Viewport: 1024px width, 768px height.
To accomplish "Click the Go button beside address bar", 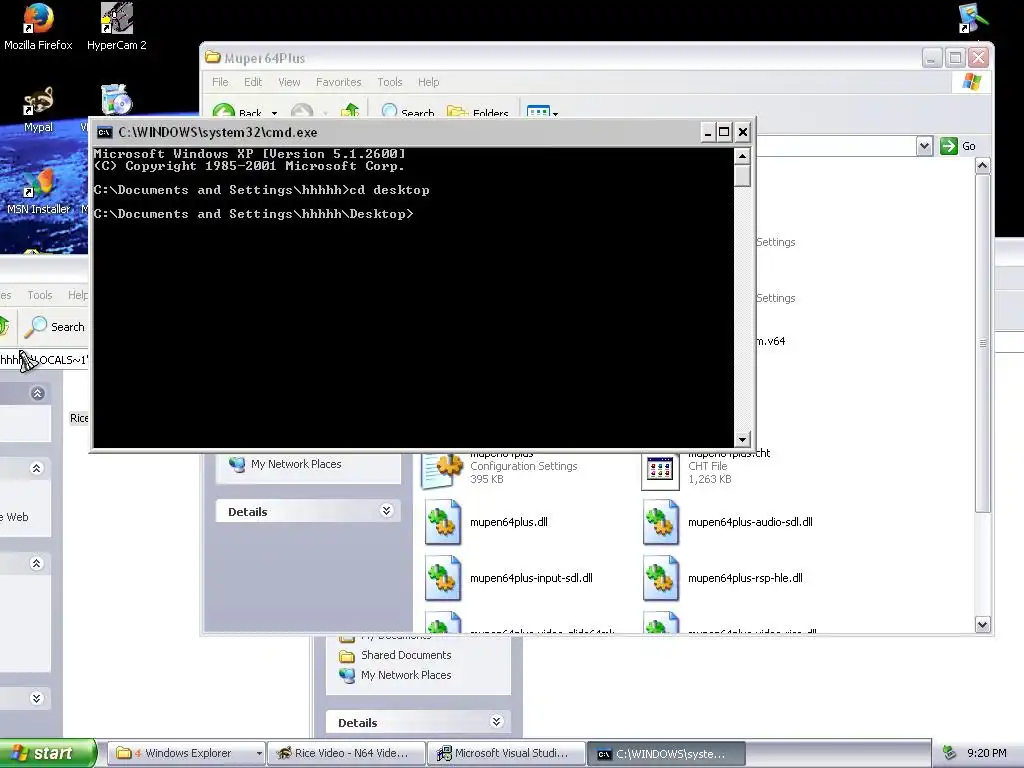I will [958, 146].
